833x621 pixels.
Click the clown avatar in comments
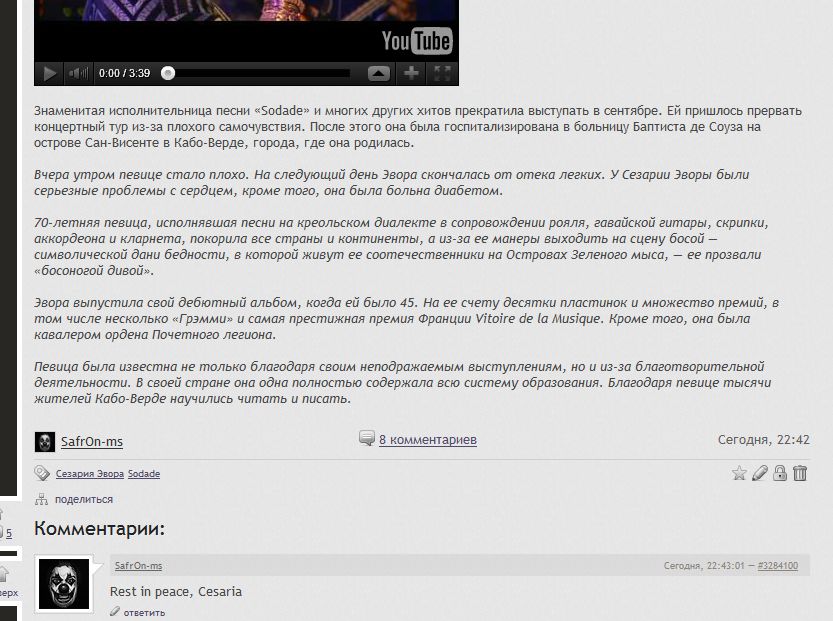[x=64, y=584]
